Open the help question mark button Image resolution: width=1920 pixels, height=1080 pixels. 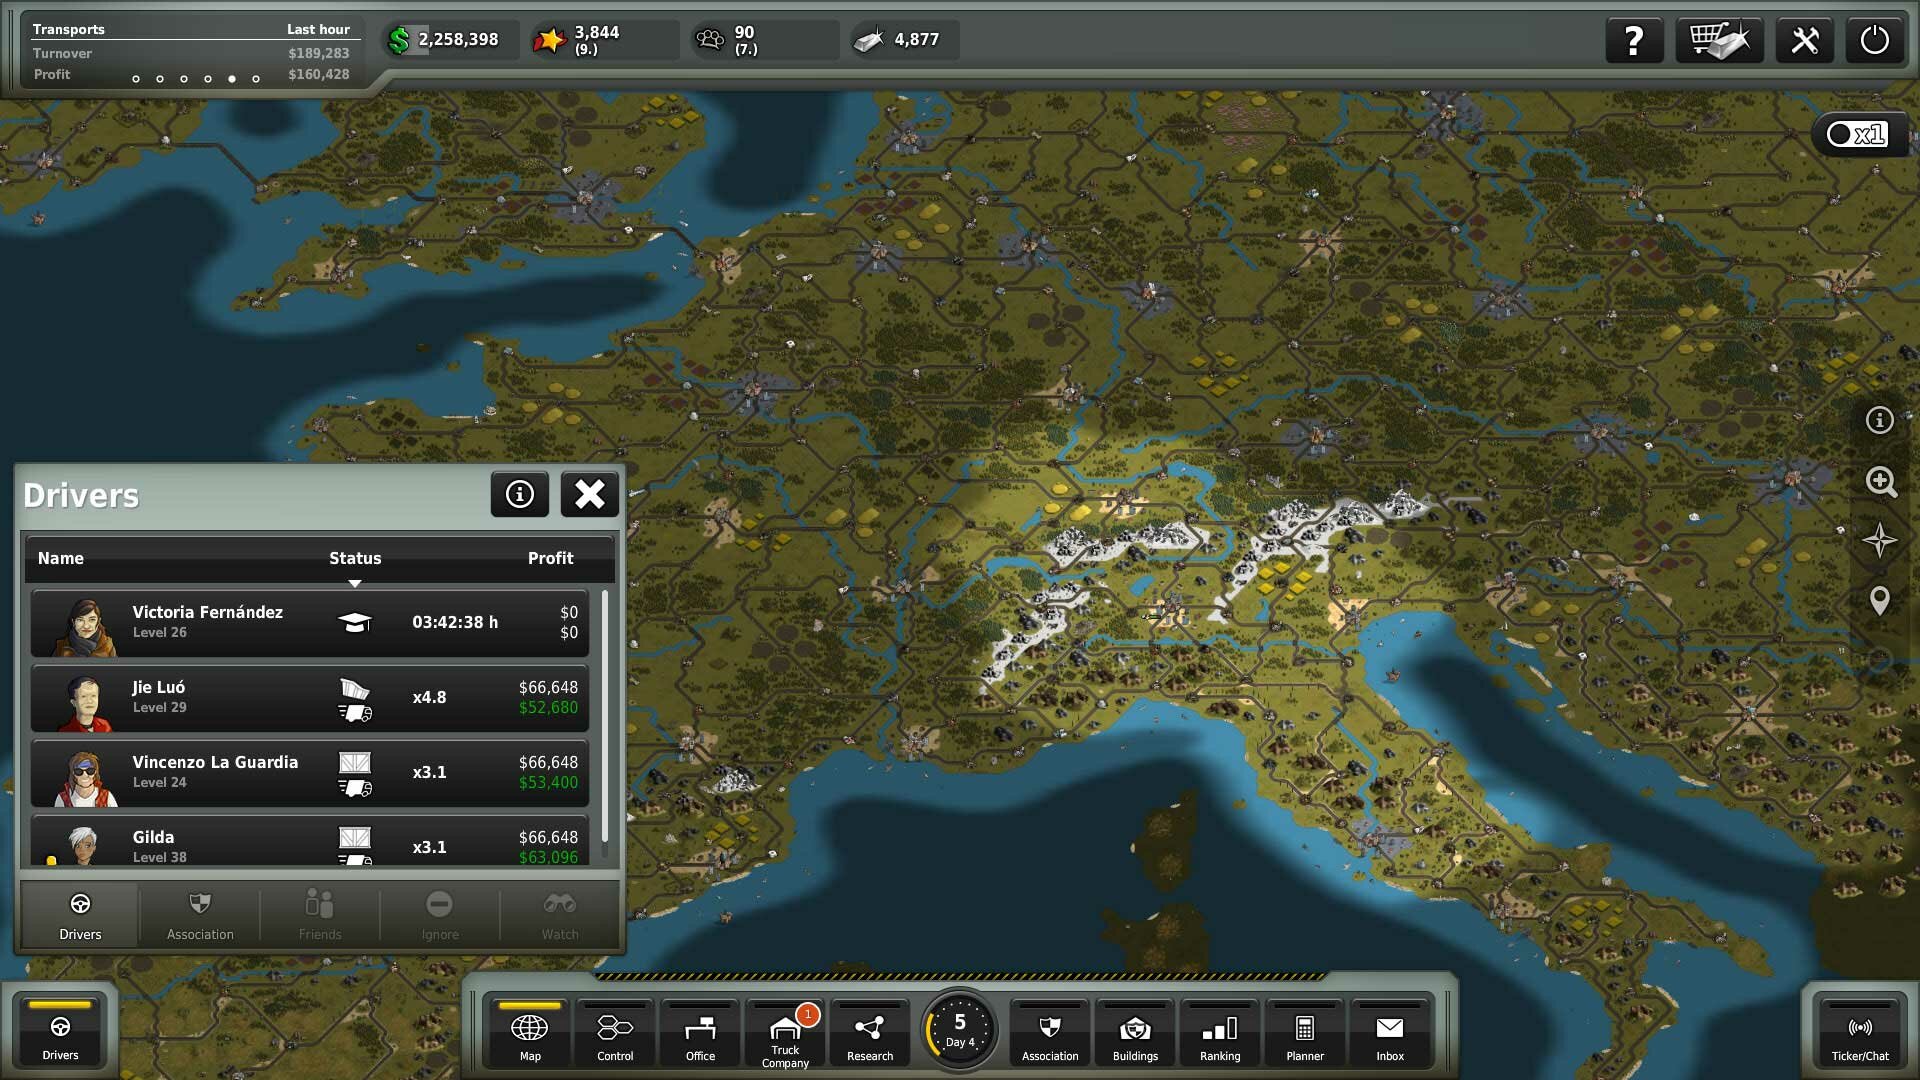(1633, 40)
